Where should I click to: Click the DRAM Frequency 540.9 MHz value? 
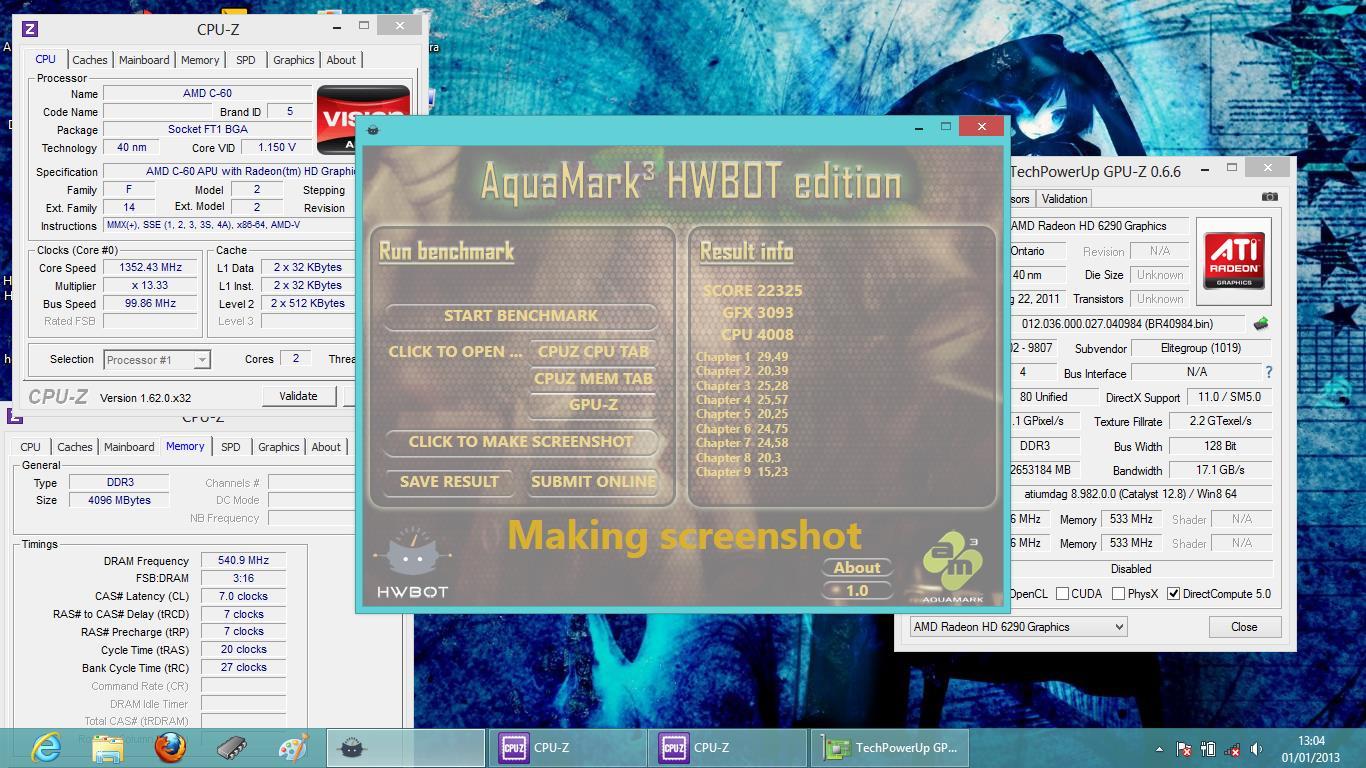pyautogui.click(x=243, y=561)
